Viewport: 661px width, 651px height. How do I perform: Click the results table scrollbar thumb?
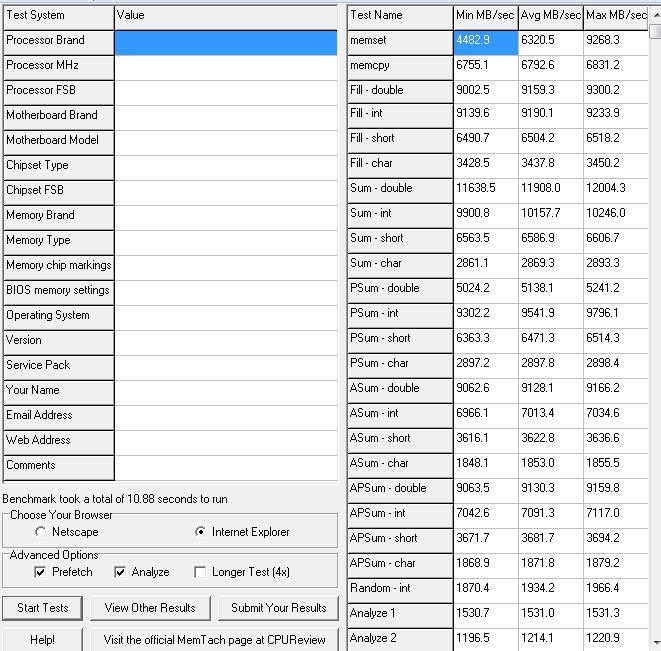coord(656,32)
